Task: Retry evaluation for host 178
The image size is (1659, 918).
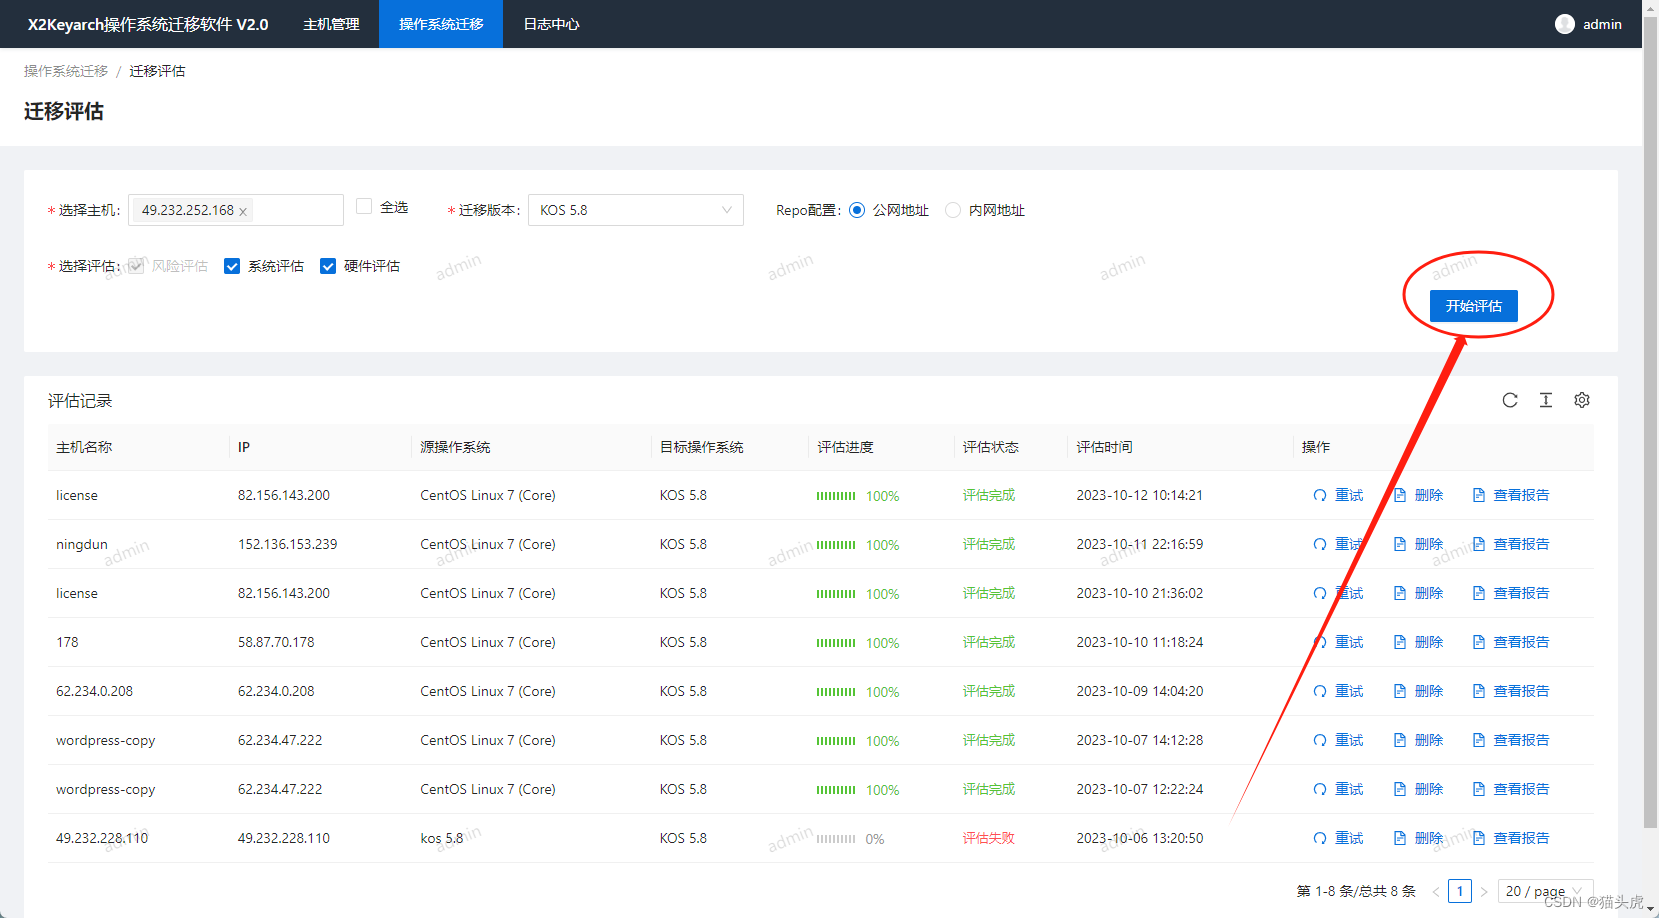Action: pyautogui.click(x=1338, y=642)
